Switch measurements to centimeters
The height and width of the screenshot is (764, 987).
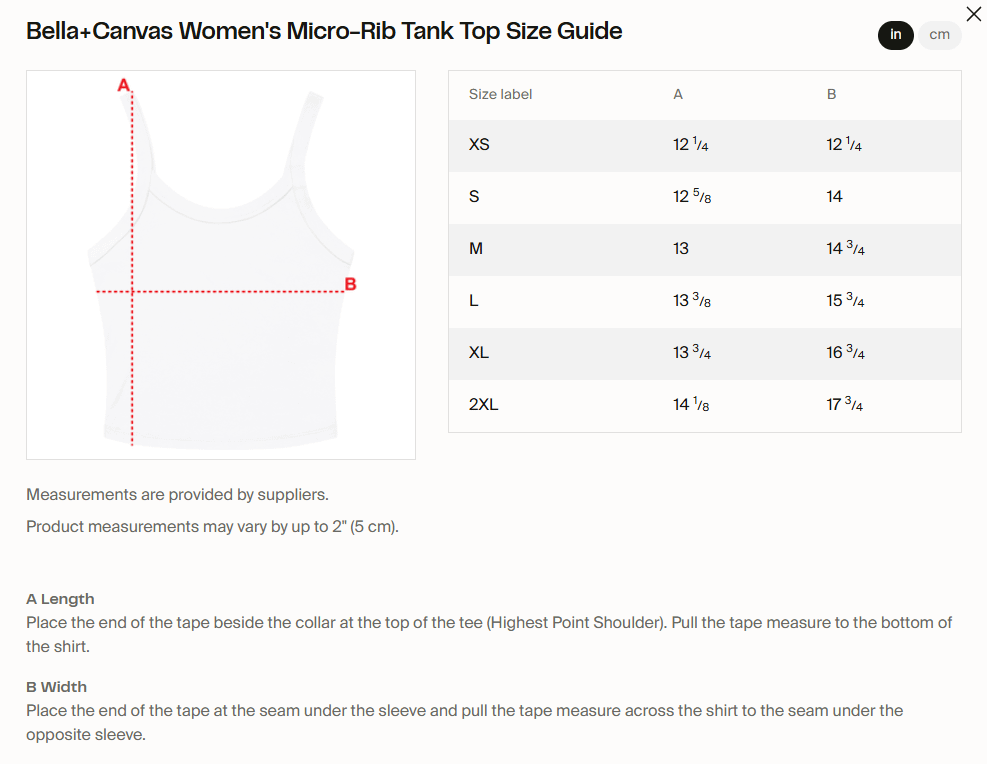click(x=939, y=35)
